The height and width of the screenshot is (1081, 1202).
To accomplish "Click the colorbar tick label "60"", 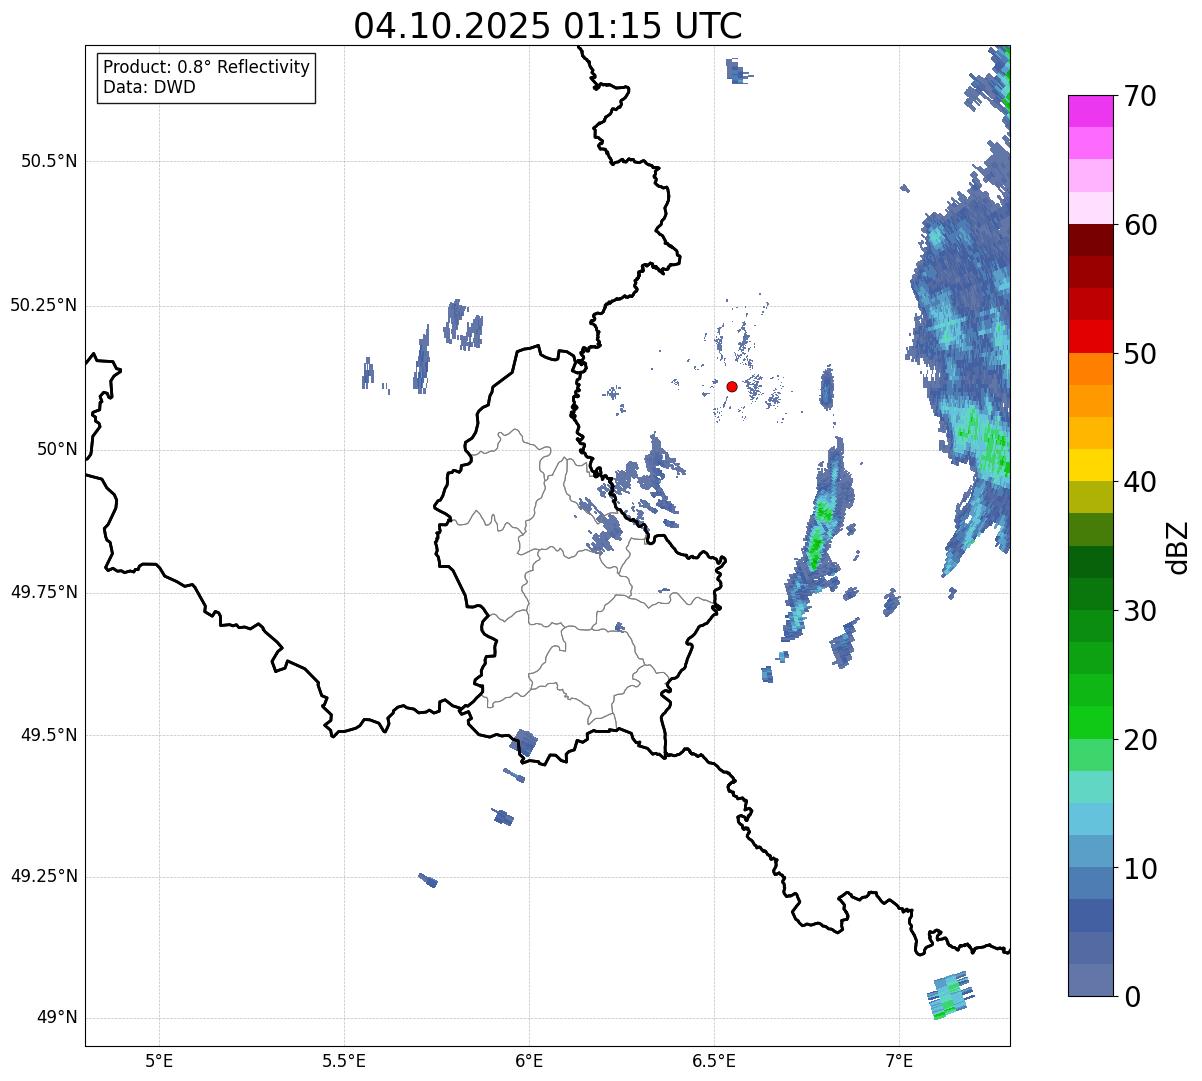I will (1140, 225).
